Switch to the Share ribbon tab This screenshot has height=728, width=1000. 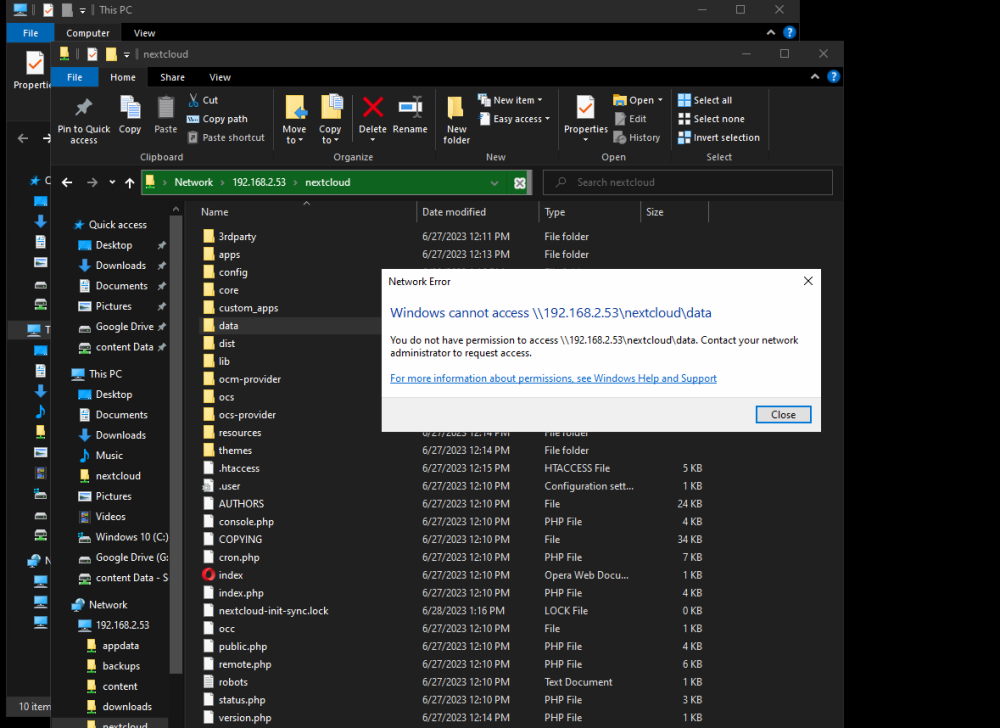tap(172, 77)
